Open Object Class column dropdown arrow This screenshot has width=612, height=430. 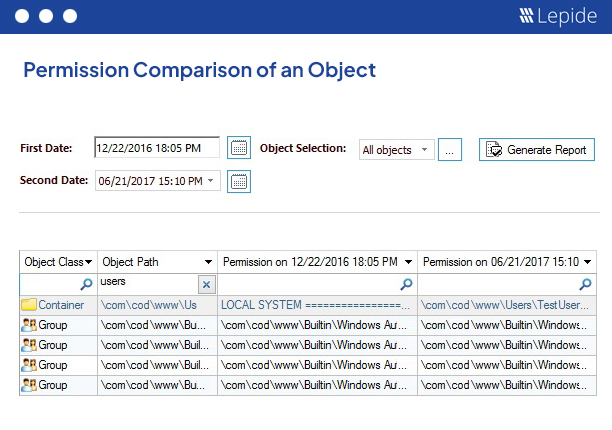tap(89, 262)
